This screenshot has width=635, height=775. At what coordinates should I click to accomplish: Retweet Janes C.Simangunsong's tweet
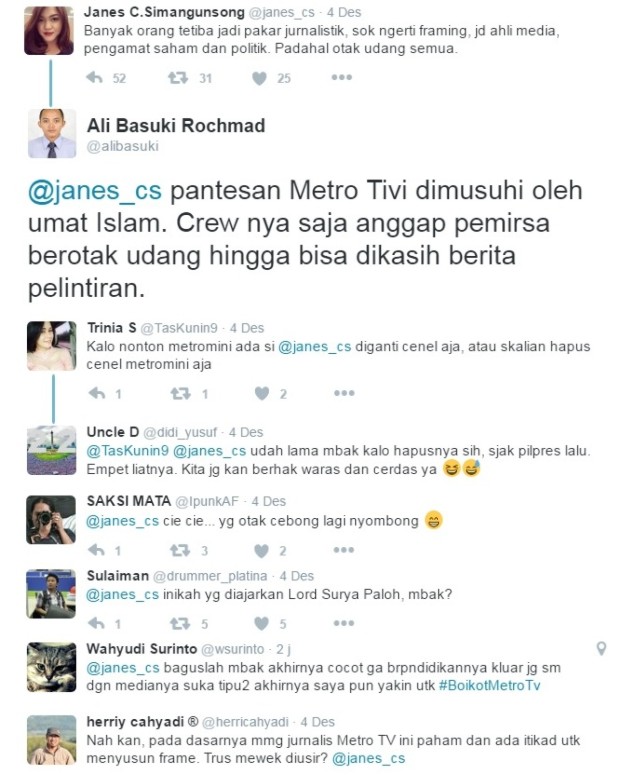[x=178, y=78]
